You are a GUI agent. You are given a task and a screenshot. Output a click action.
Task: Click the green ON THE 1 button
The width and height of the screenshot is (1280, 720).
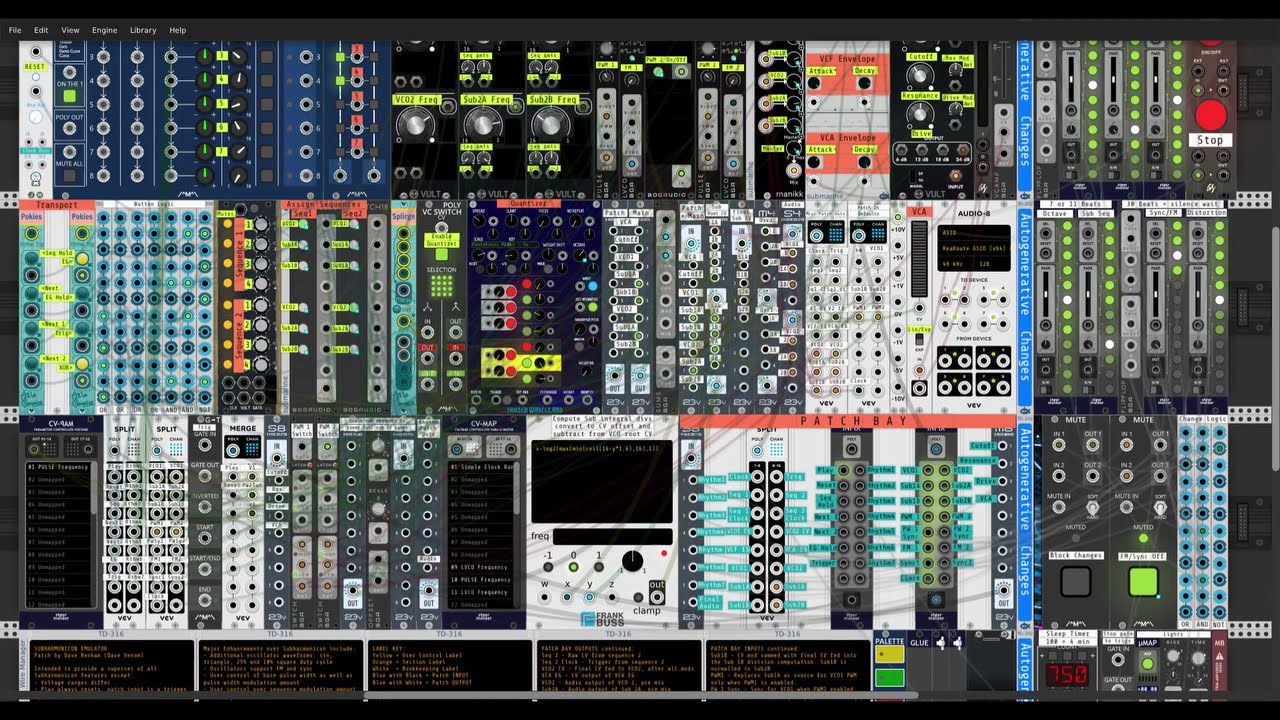[70, 98]
